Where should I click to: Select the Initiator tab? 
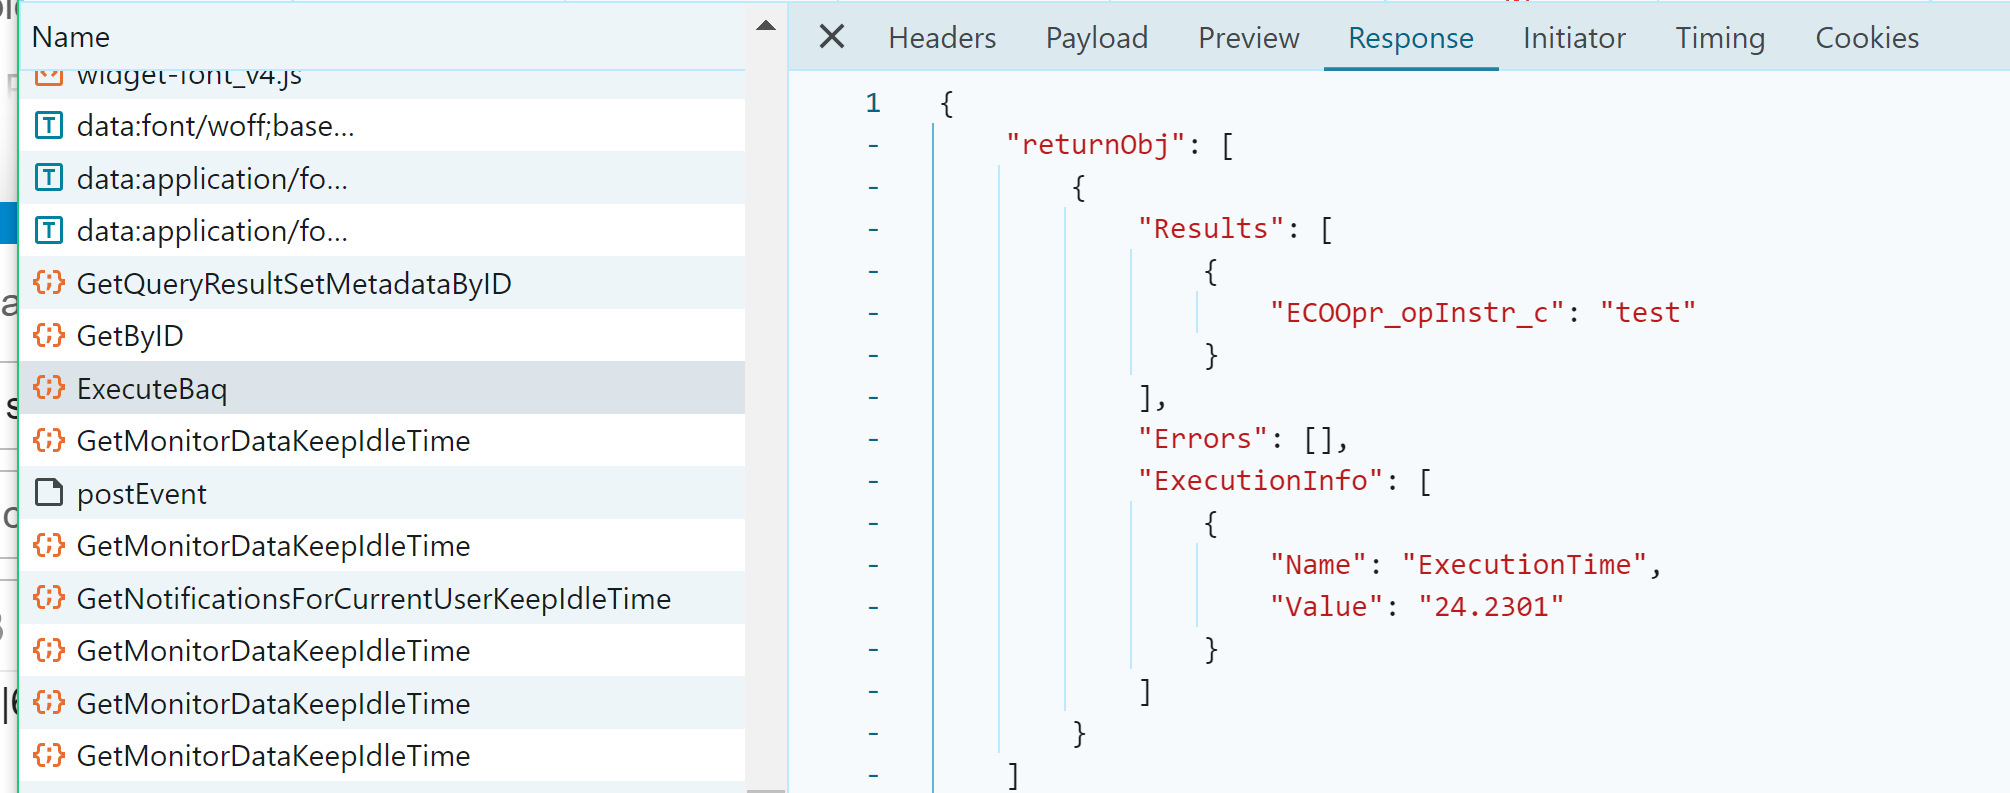point(1574,38)
